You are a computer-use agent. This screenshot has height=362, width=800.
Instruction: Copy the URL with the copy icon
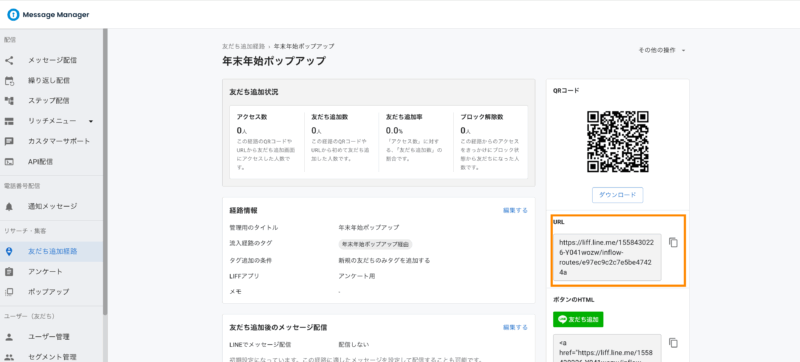pyautogui.click(x=673, y=243)
